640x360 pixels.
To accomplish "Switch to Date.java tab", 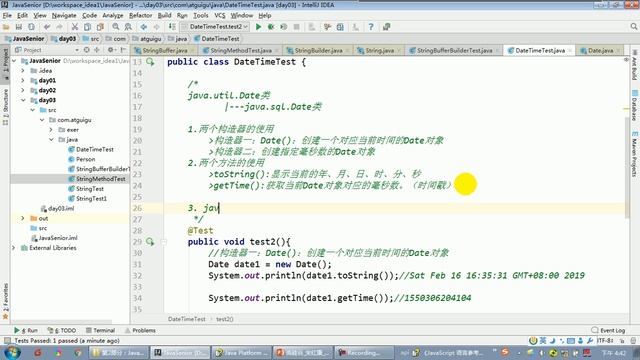I will pyautogui.click(x=600, y=50).
